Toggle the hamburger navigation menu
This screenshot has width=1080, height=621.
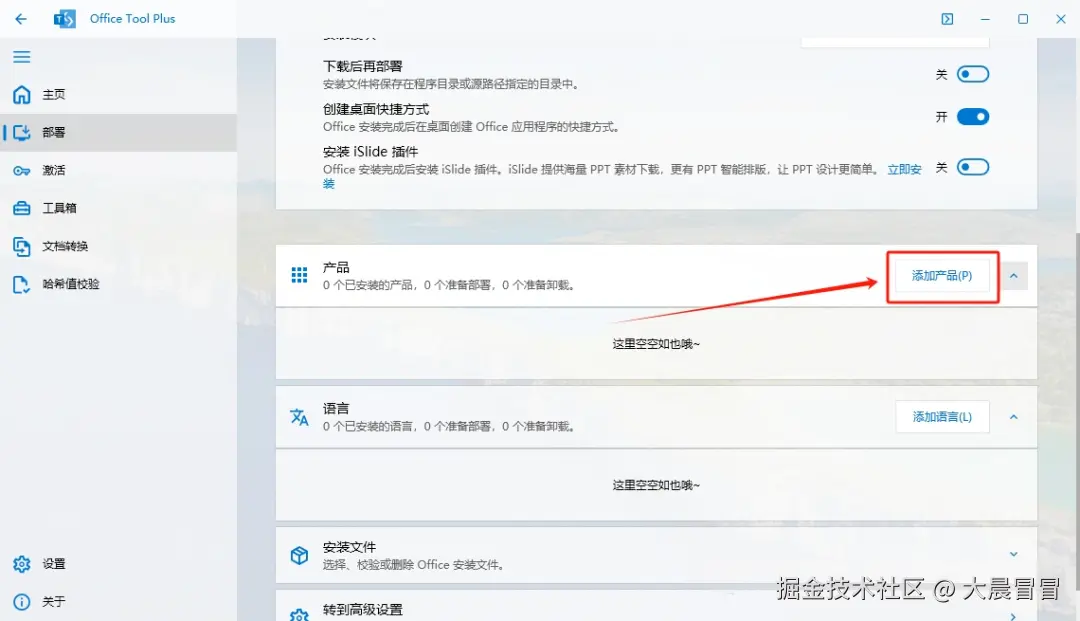click(x=21, y=56)
